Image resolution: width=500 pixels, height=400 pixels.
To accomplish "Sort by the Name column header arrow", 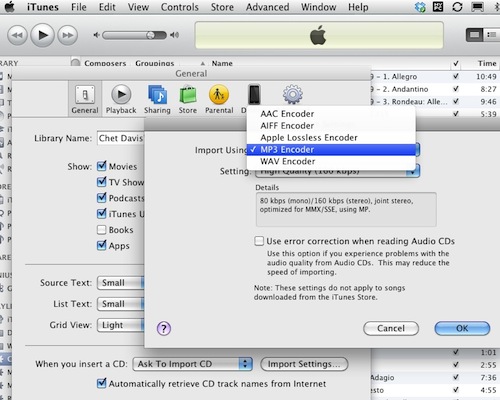I will coord(203,63).
